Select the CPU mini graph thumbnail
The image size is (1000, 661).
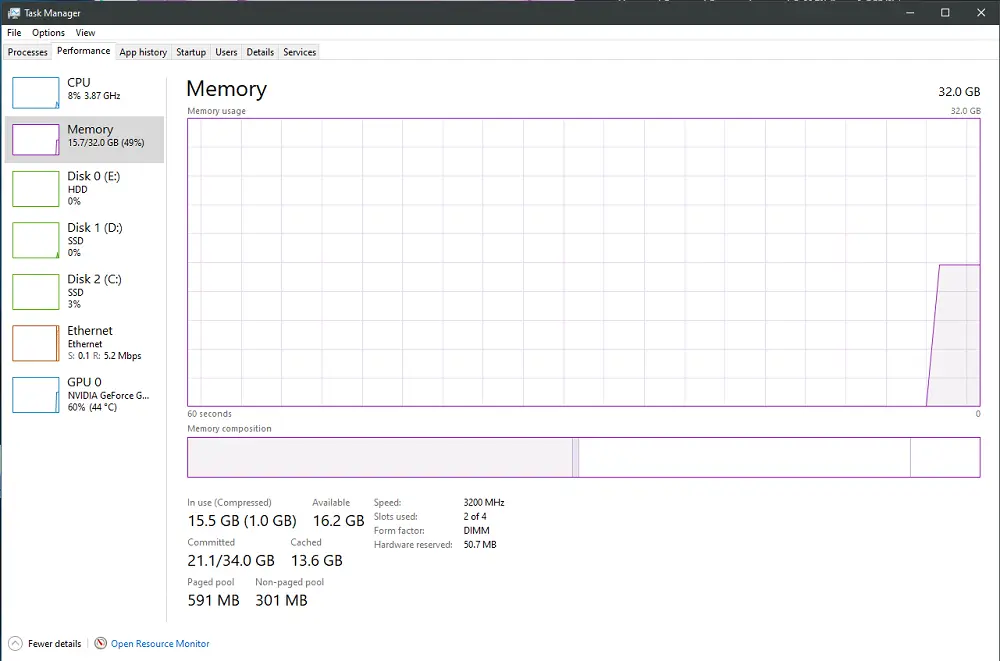pos(36,92)
